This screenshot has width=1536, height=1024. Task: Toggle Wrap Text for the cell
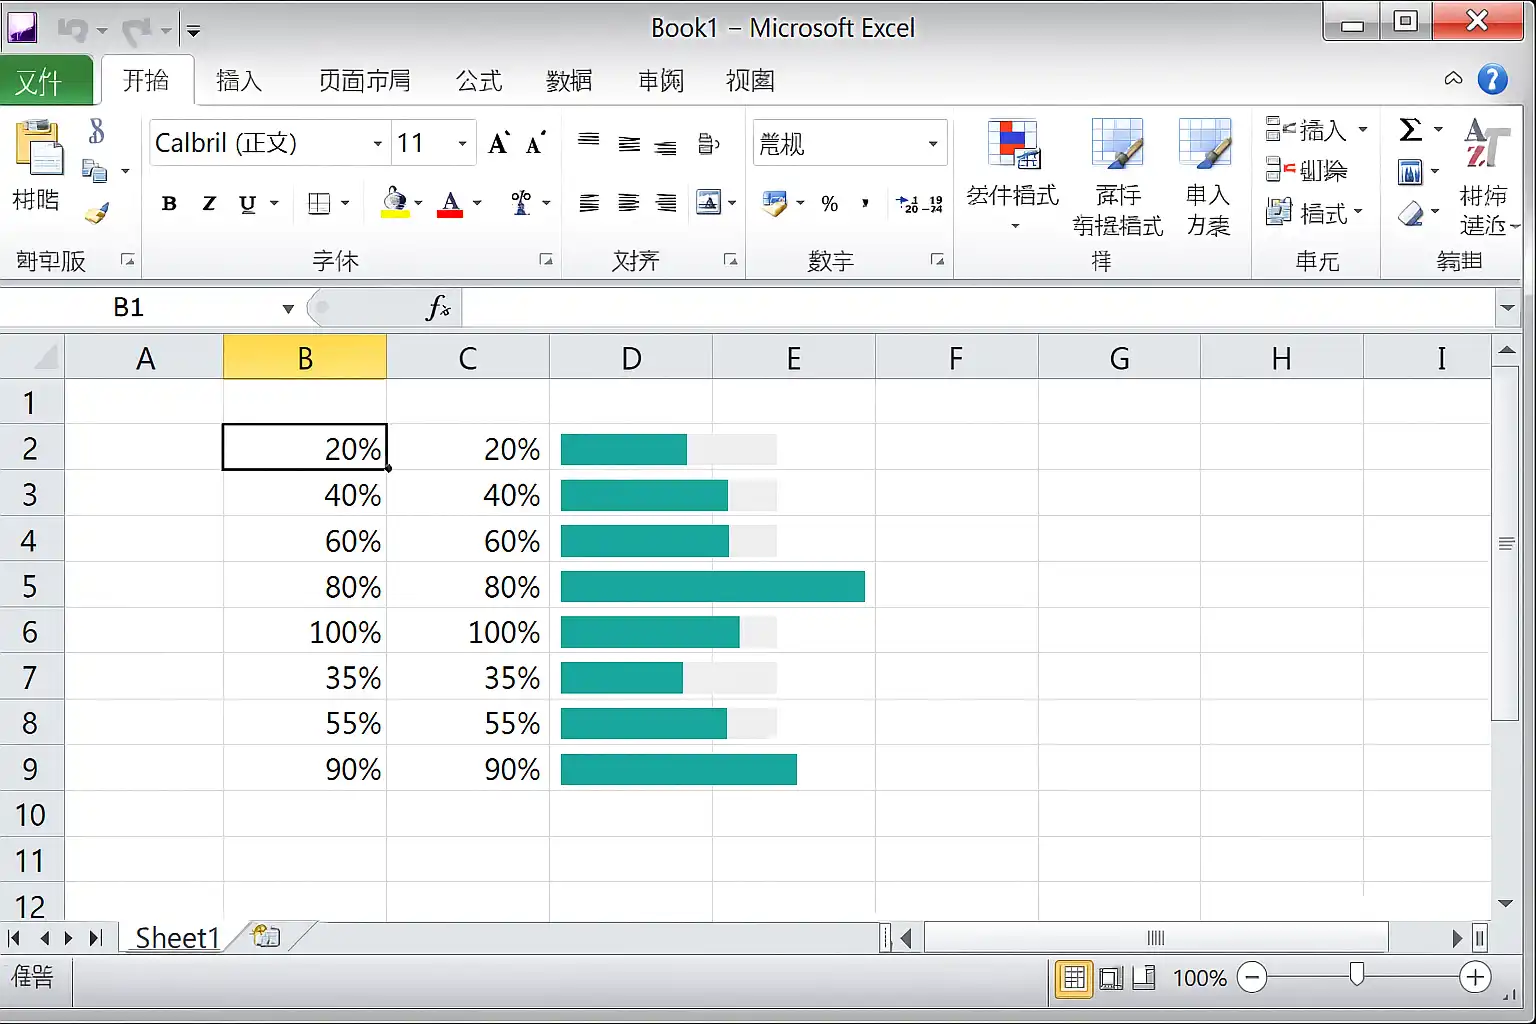click(708, 144)
